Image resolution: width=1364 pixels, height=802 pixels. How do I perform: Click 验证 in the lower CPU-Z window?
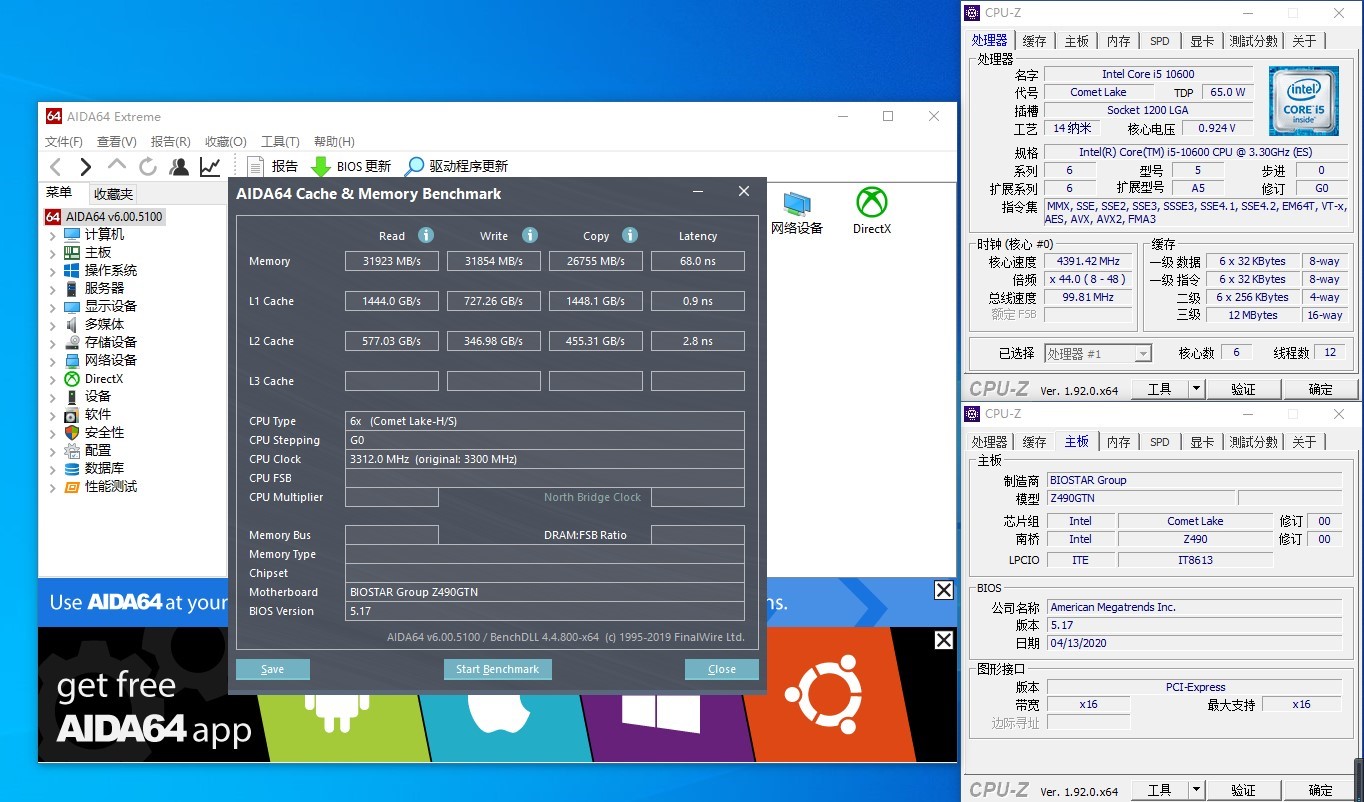point(1243,791)
